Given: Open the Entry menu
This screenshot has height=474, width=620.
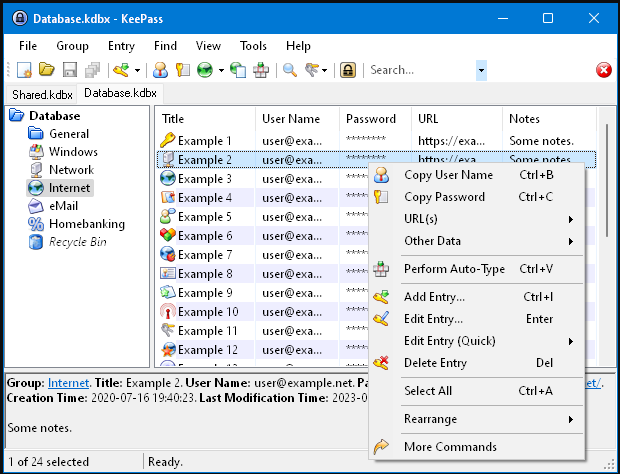Looking at the screenshot, I should click(x=121, y=46).
